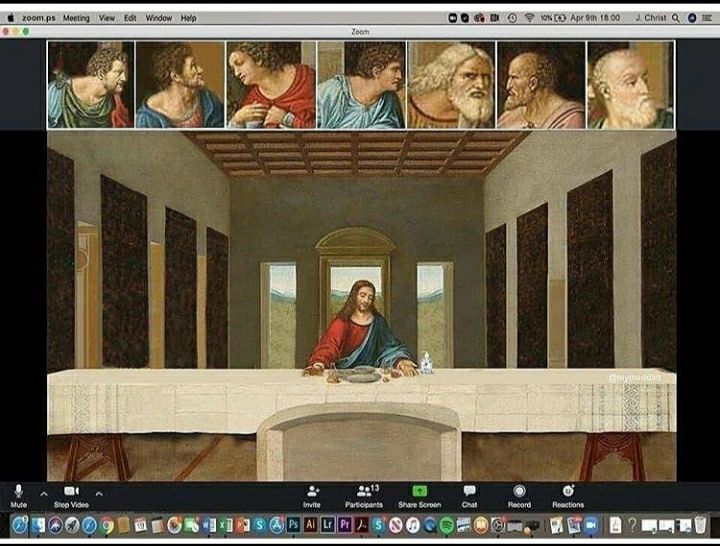Launch Microsoft Word from the Dock
Image resolution: width=720 pixels, height=546 pixels.
(209, 525)
